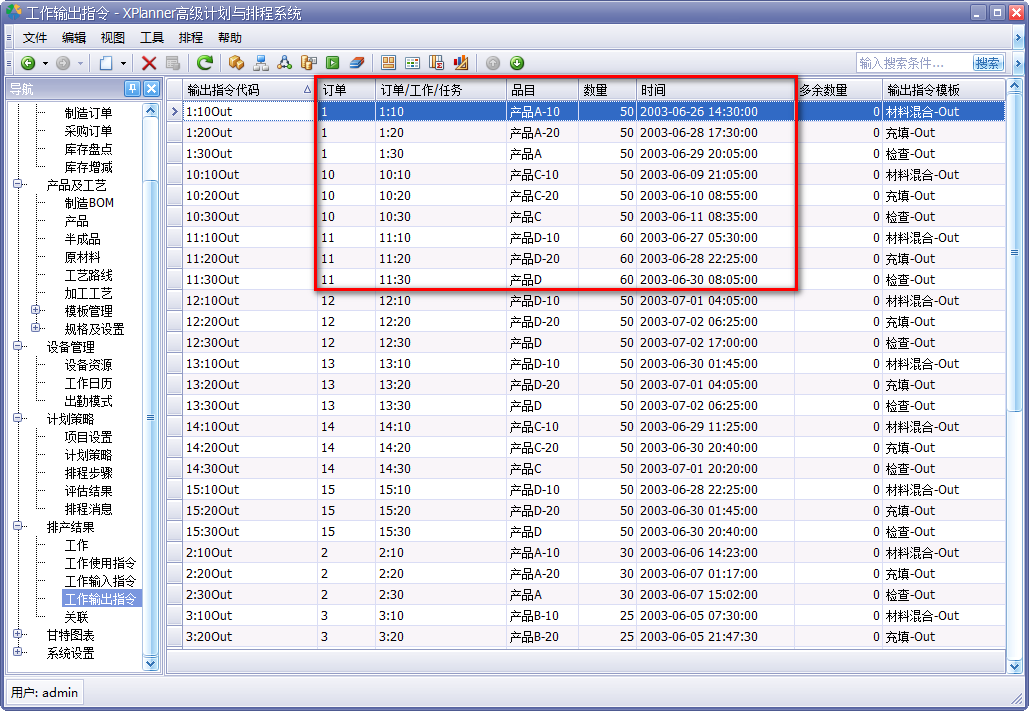Select 采购订单 in navigation tree
1029x711 pixels.
pyautogui.click(x=88, y=131)
